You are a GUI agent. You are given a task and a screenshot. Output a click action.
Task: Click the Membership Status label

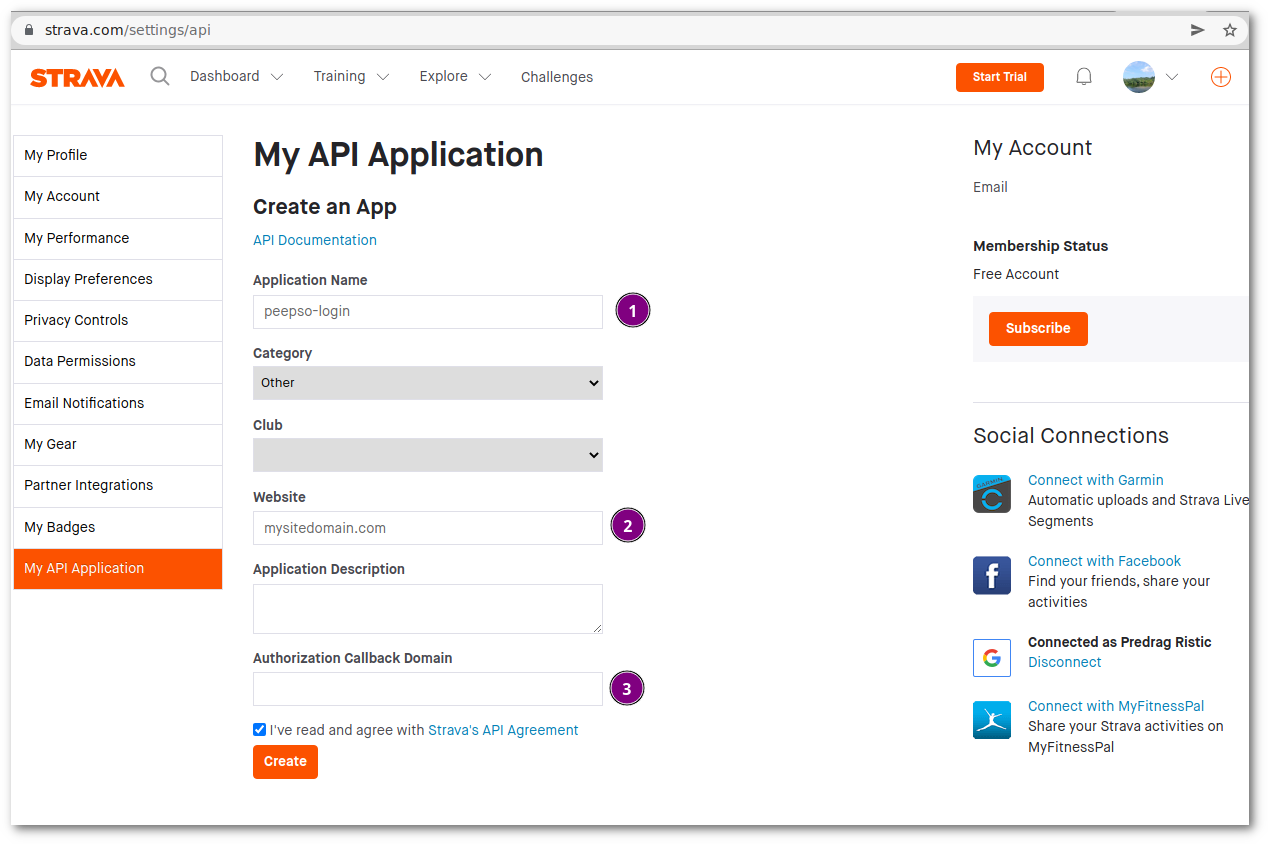[x=1040, y=246]
